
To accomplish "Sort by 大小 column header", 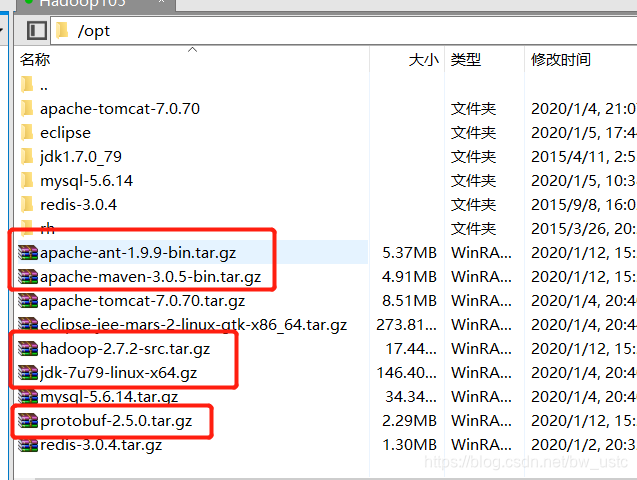I will coord(424,60).
